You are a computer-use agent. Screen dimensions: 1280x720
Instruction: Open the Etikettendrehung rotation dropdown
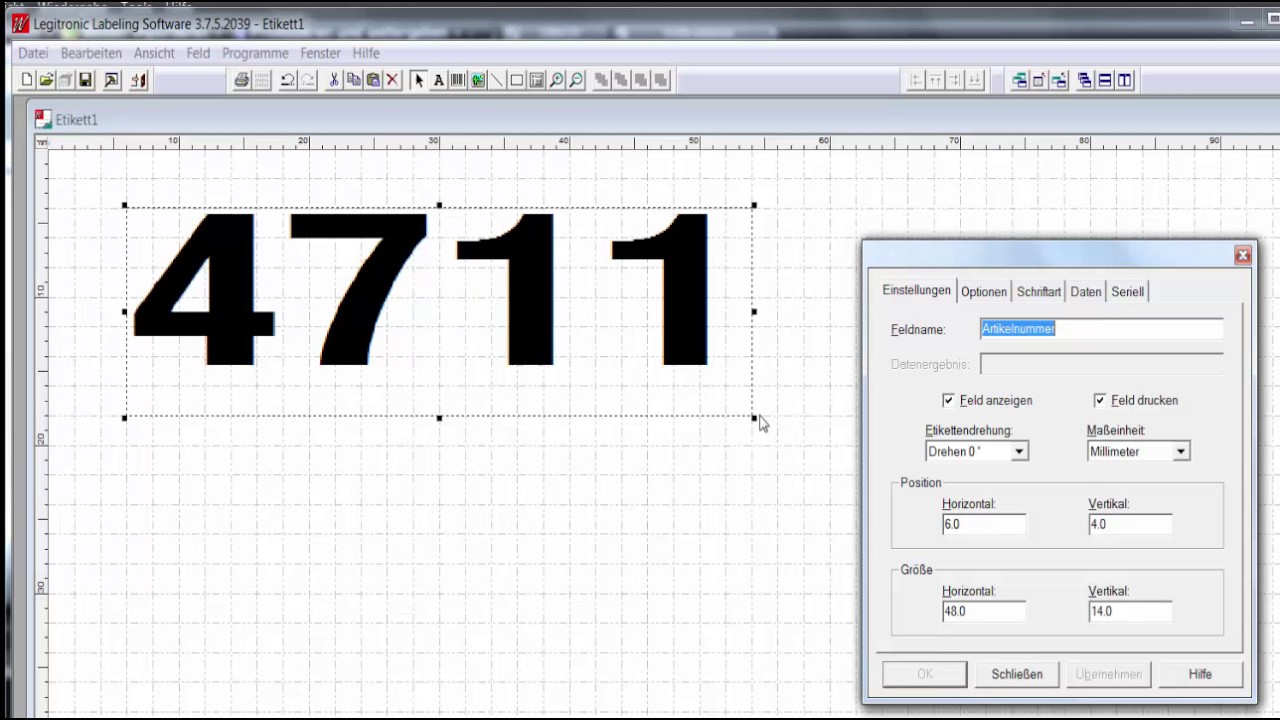coord(1019,451)
